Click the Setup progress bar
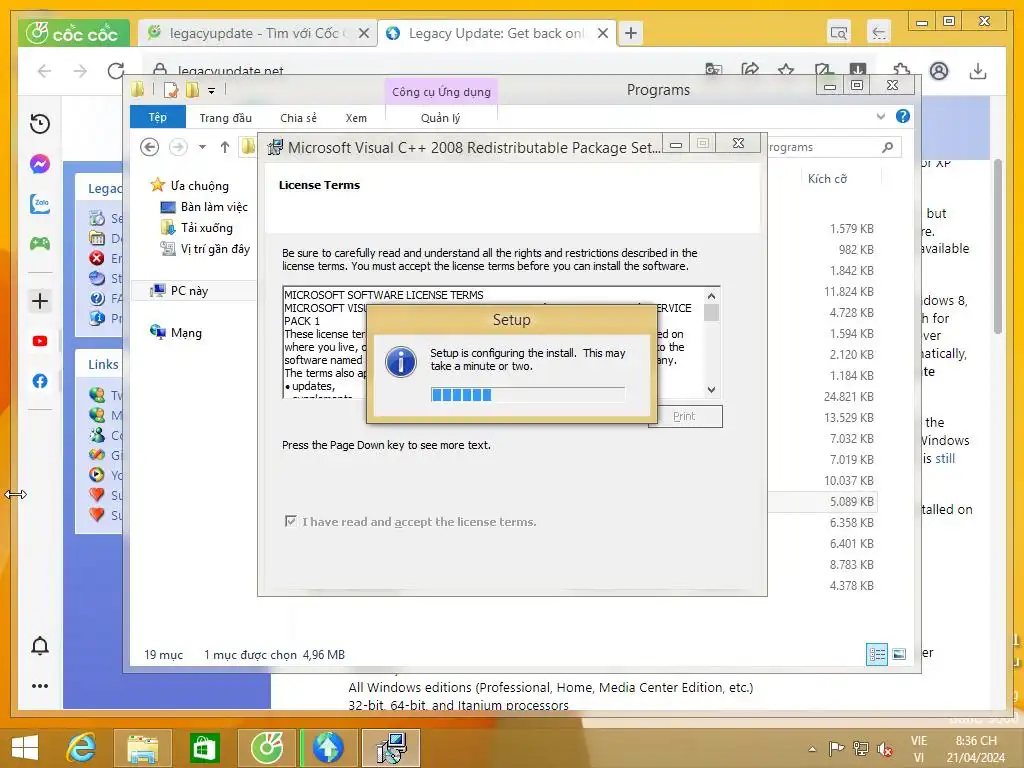The image size is (1024, 768). point(528,394)
